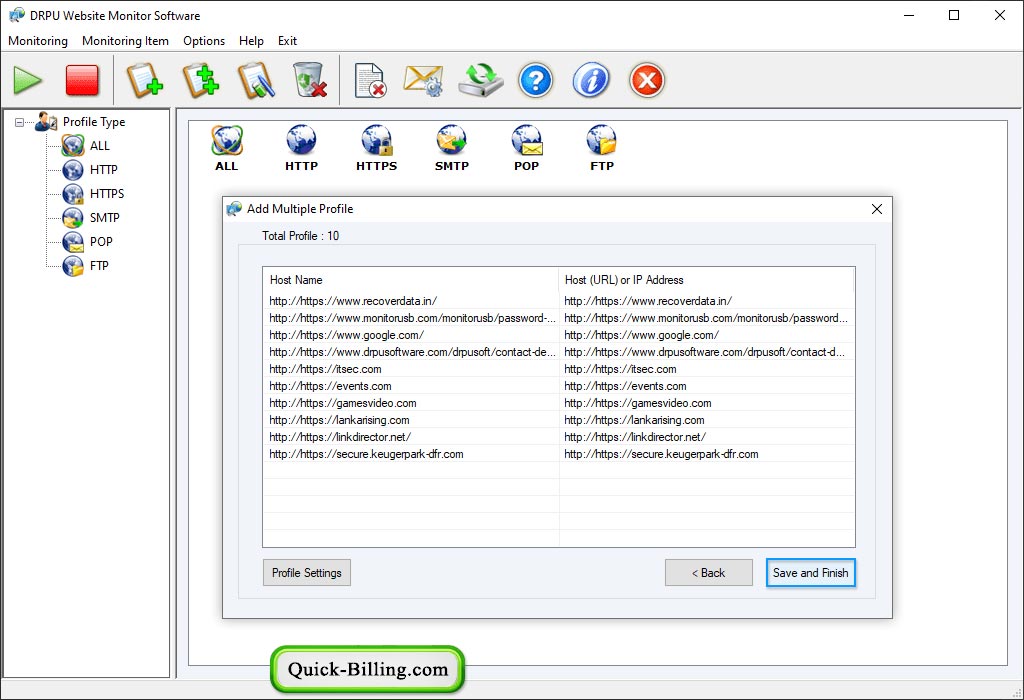The image size is (1024, 700).
Task: Select the monitorusb.com row under Host Name
Action: click(412, 318)
